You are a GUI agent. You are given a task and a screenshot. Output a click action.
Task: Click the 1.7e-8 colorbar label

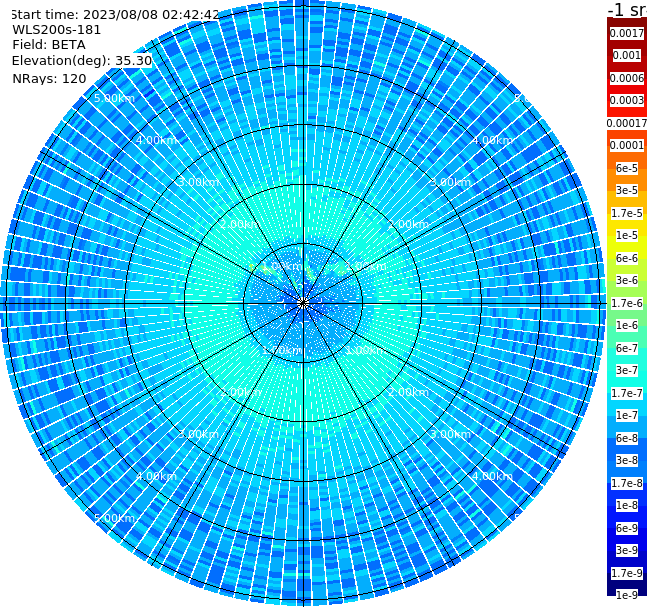(627, 483)
